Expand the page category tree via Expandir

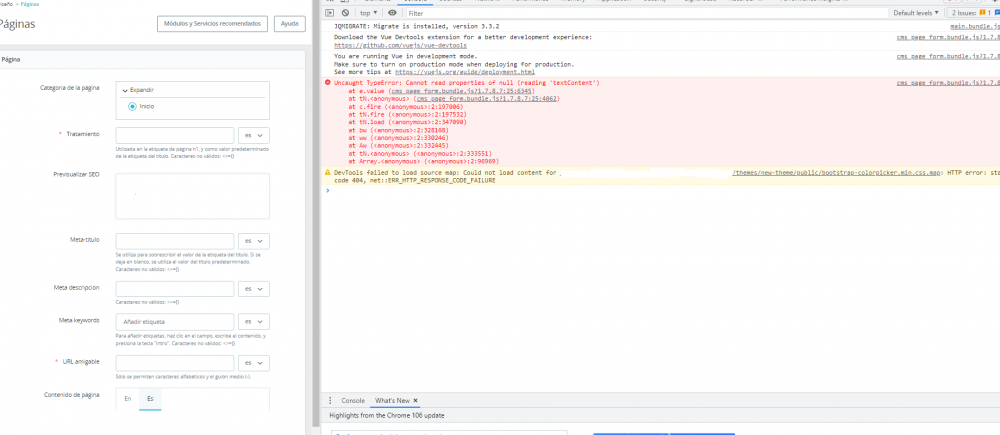[x=138, y=90]
